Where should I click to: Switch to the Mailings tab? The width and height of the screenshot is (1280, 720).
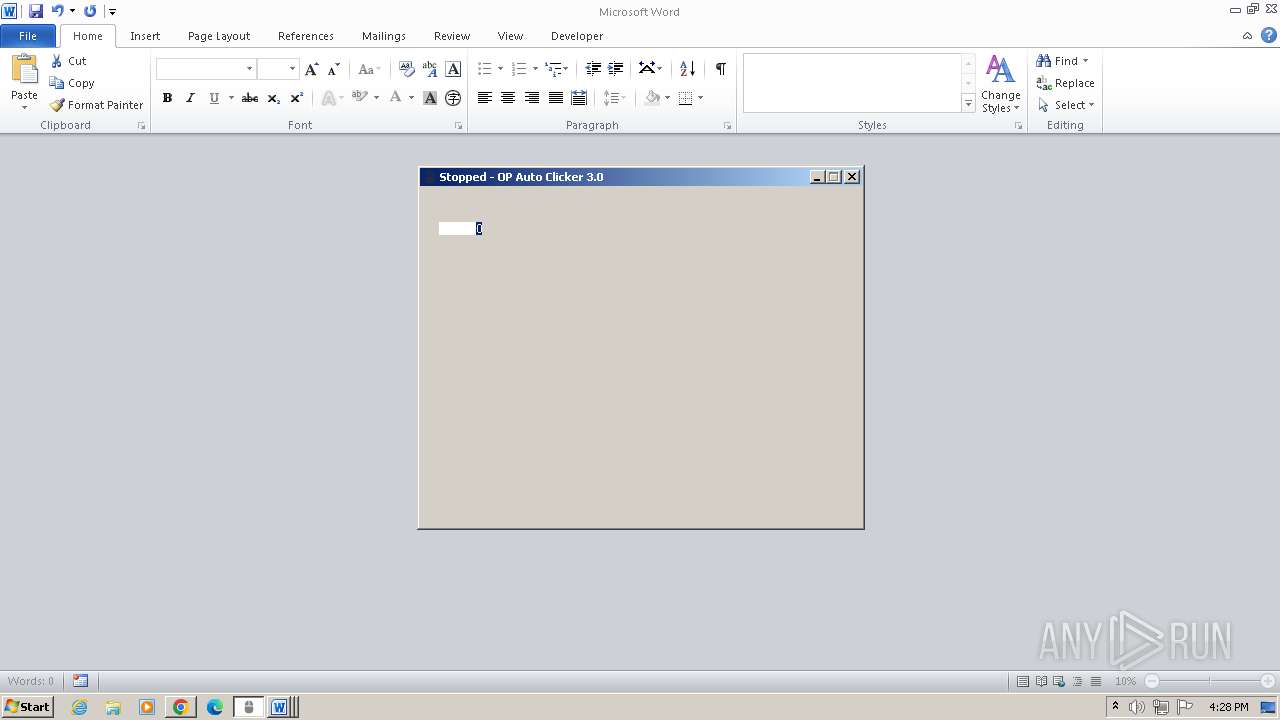[384, 36]
